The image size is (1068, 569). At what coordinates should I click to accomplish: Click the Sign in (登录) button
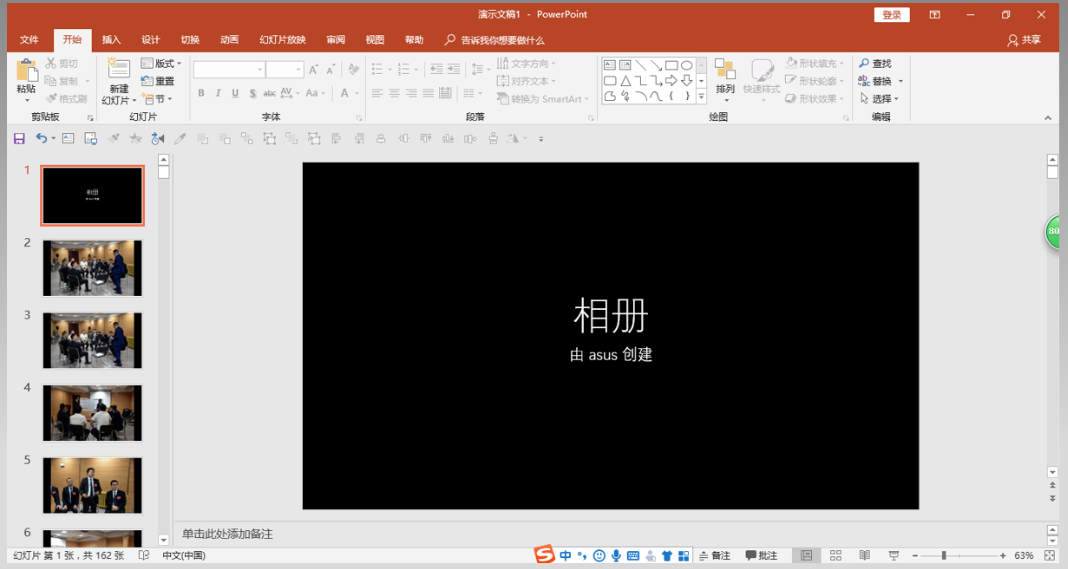(x=891, y=14)
